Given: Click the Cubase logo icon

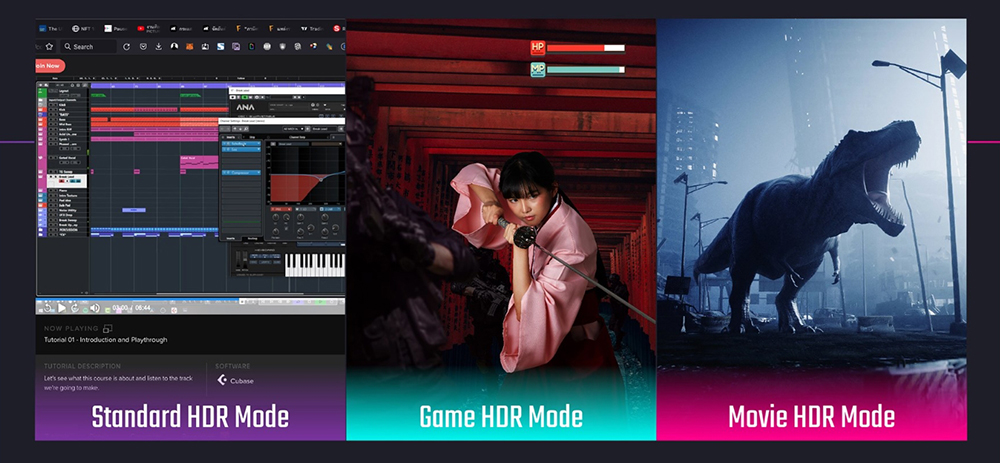Looking at the screenshot, I should tap(223, 380).
